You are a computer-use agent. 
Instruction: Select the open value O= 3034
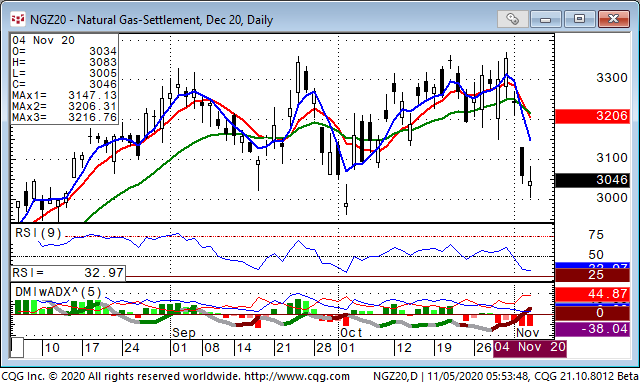point(64,51)
